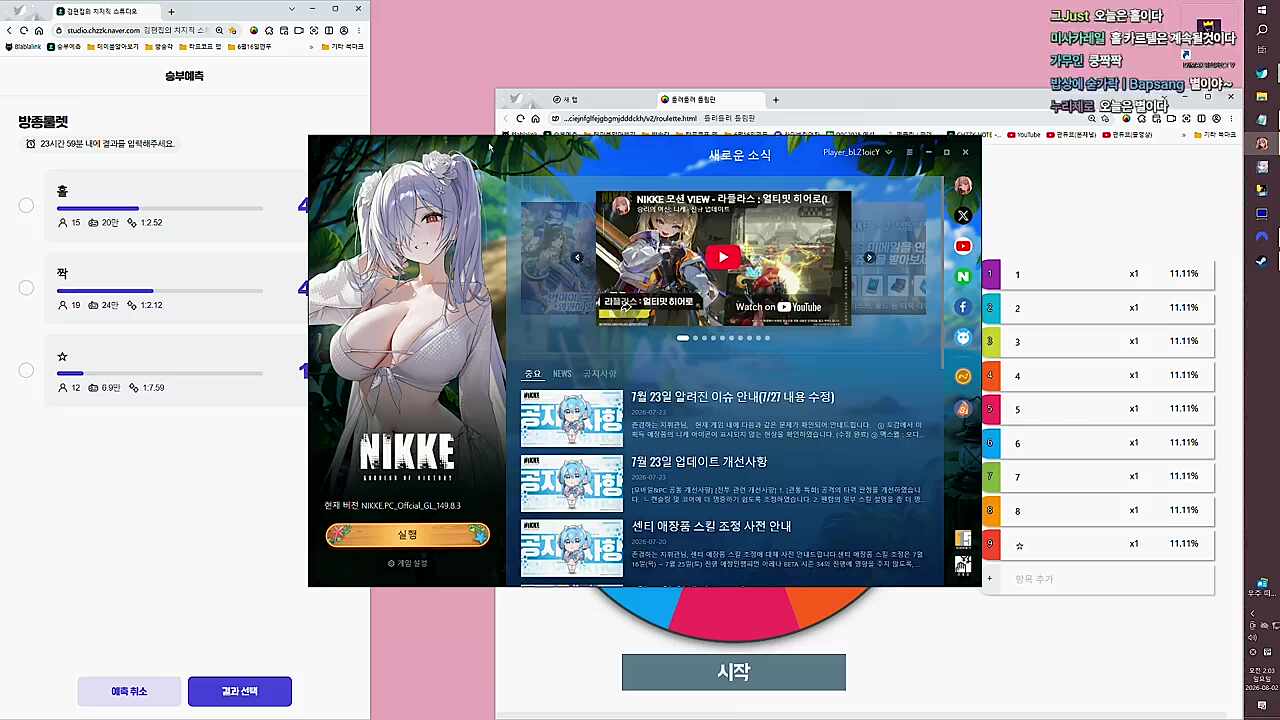Open the 기타 북마크 folder in left browser
Image resolution: width=1280 pixels, height=720 pixels.
pyautogui.click(x=343, y=47)
